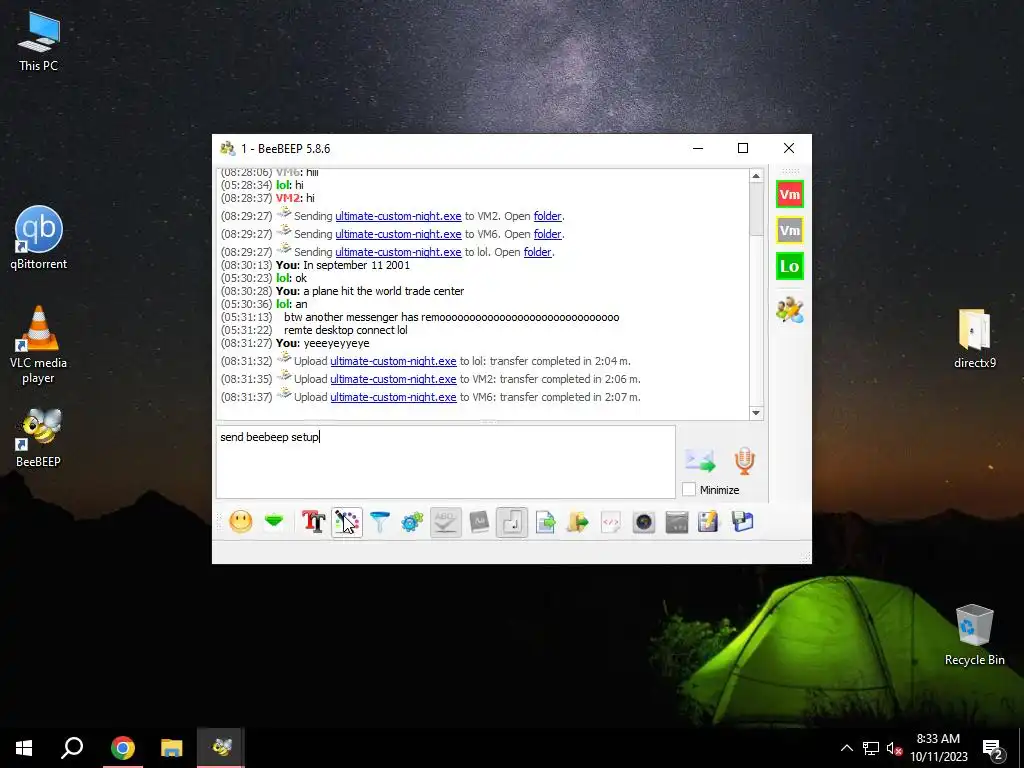Image resolution: width=1024 pixels, height=768 pixels.
Task: Toggle the Enter key send option
Action: [x=512, y=522]
